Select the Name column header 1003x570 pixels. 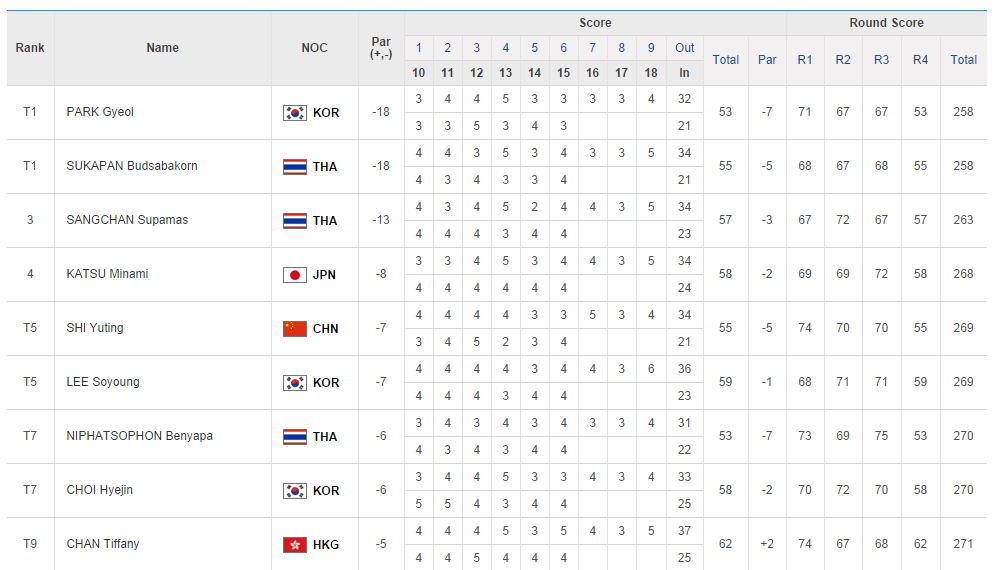point(162,48)
